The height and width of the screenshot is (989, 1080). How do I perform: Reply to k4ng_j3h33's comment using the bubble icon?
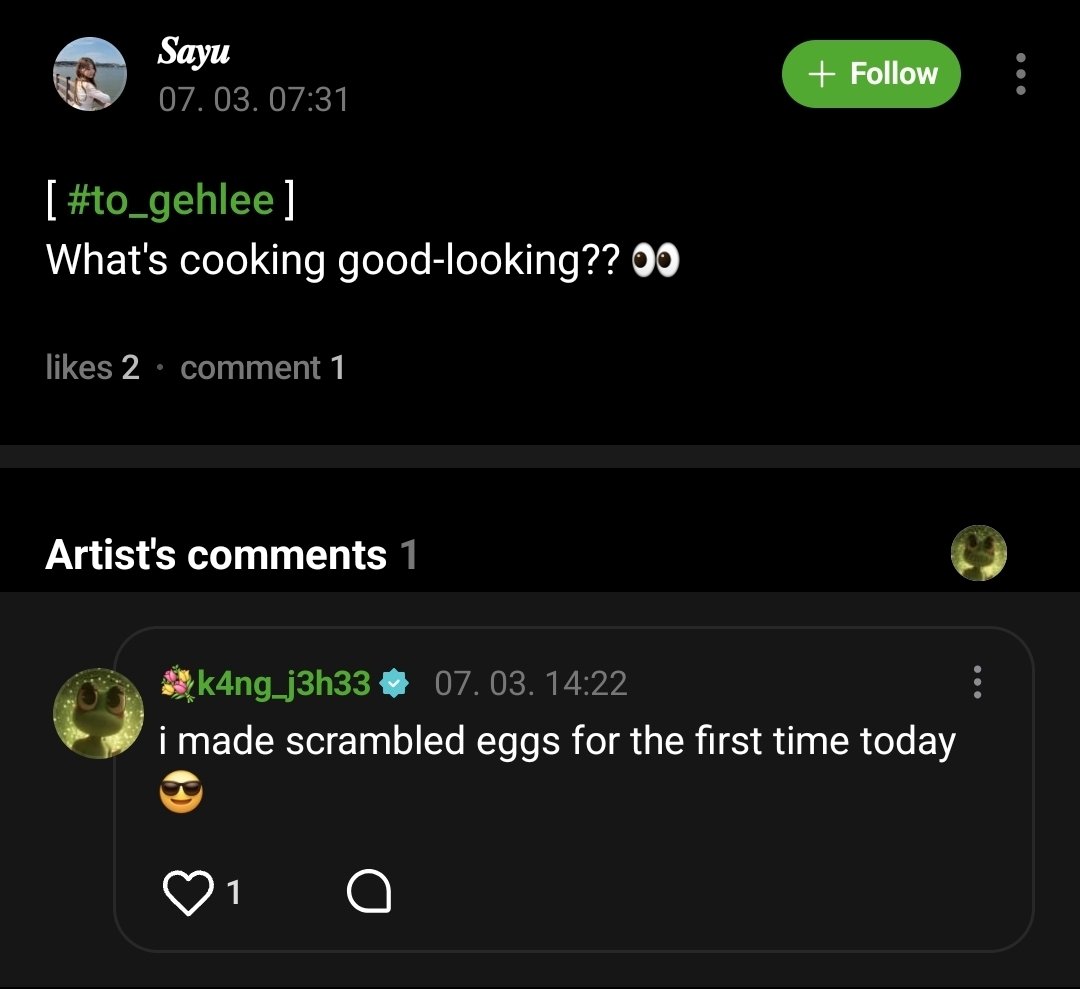tap(369, 892)
